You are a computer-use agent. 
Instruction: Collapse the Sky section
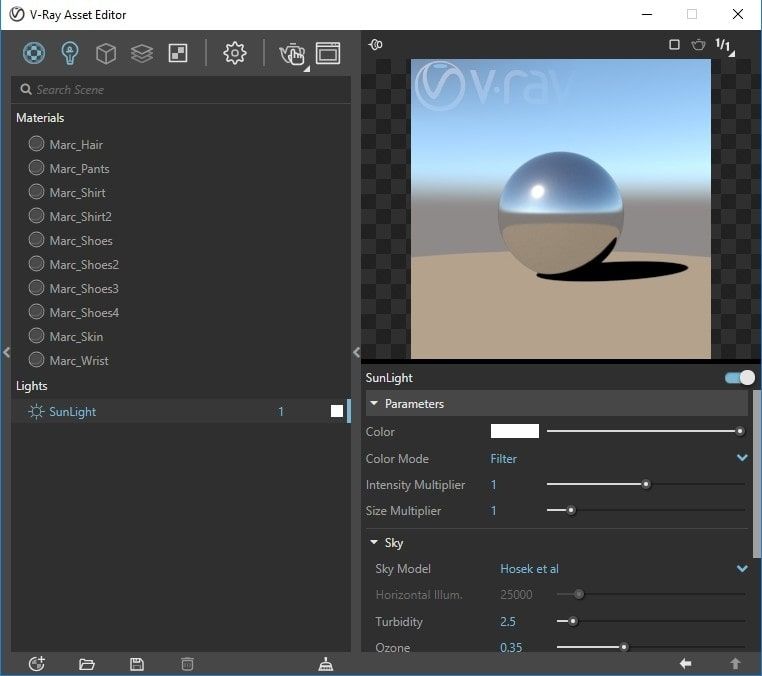pos(374,542)
